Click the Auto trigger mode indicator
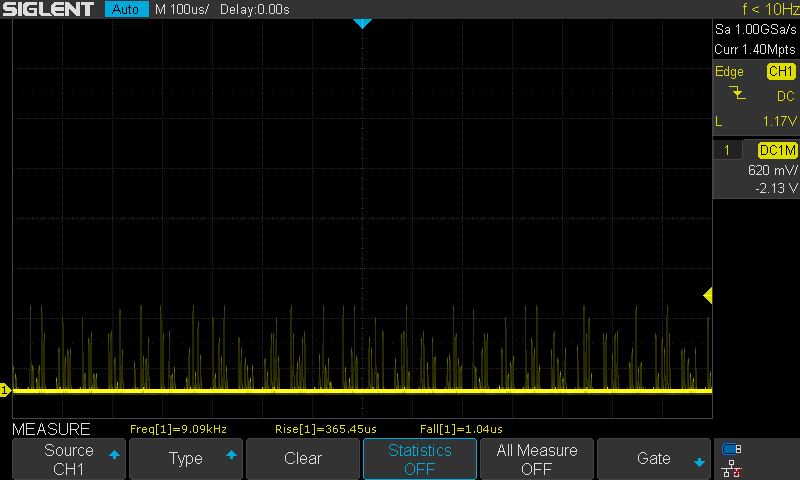This screenshot has width=800, height=480. pyautogui.click(x=126, y=9)
